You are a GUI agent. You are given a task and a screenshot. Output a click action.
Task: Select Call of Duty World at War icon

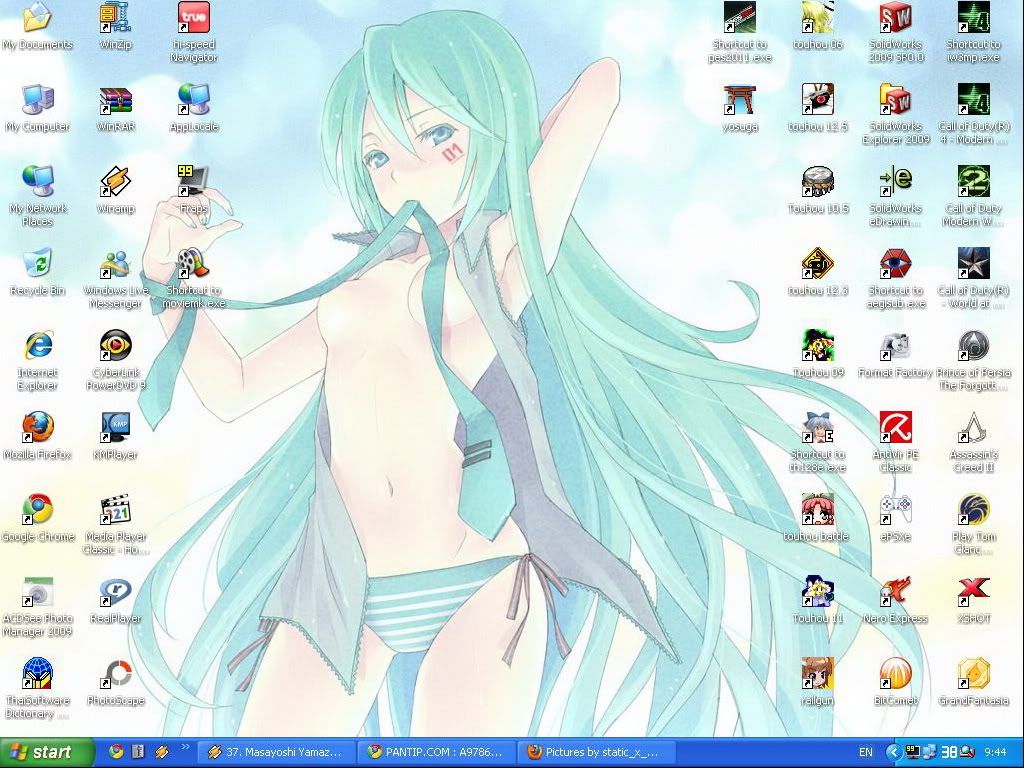(x=974, y=263)
